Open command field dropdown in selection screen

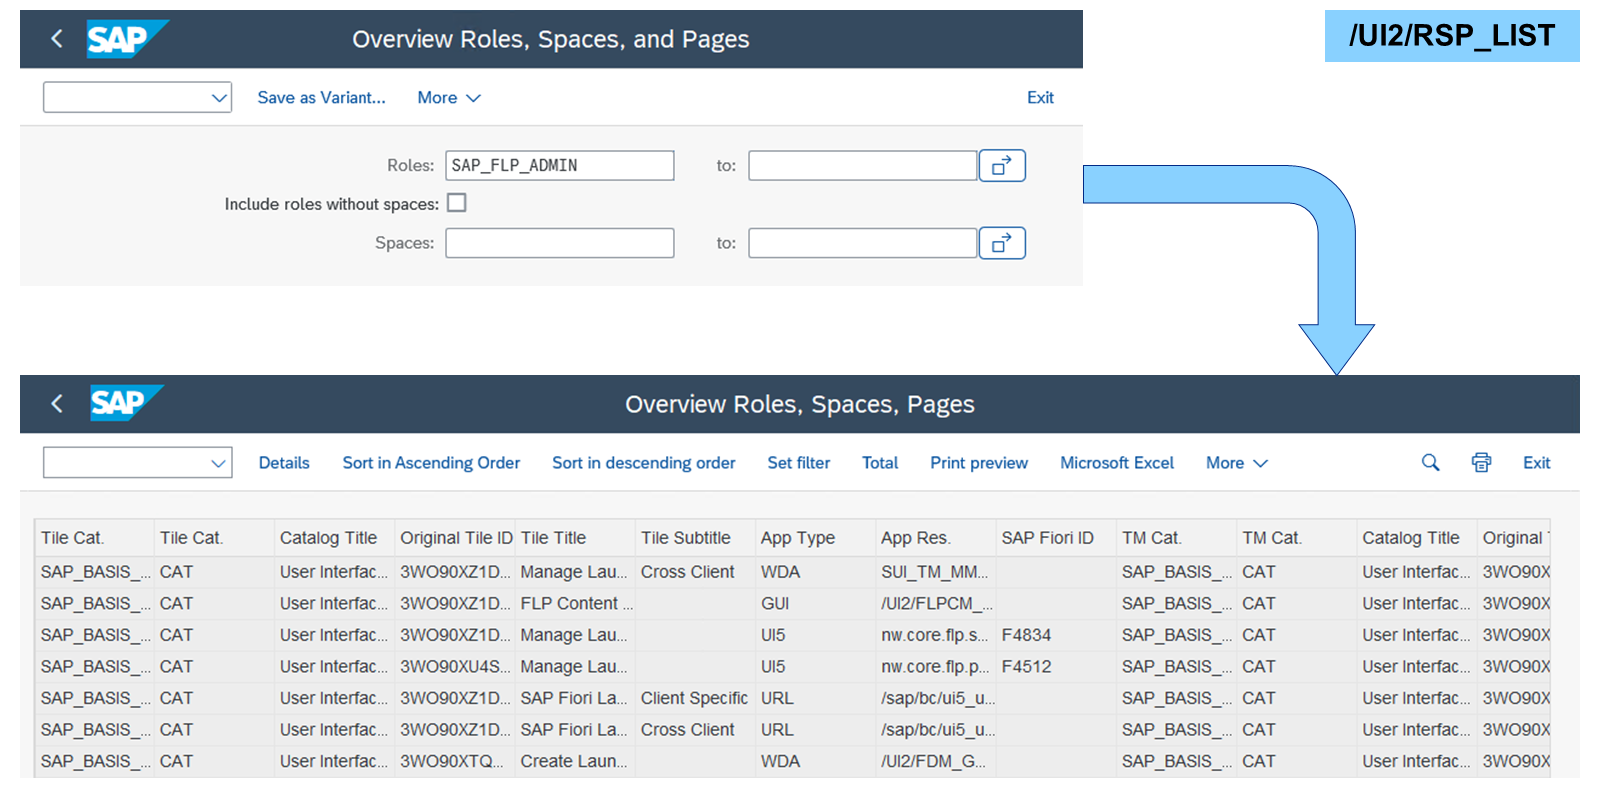coord(219,98)
